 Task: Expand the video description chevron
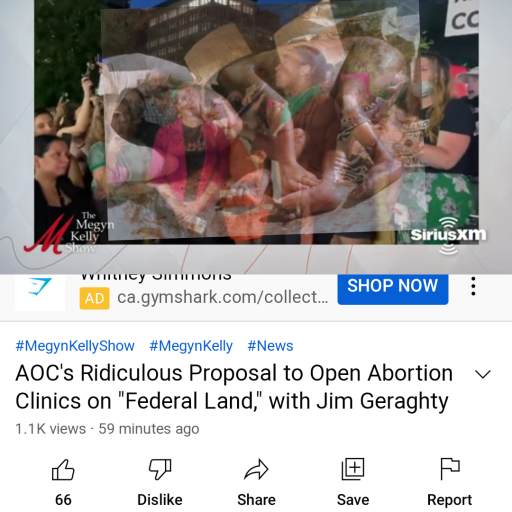(x=483, y=374)
